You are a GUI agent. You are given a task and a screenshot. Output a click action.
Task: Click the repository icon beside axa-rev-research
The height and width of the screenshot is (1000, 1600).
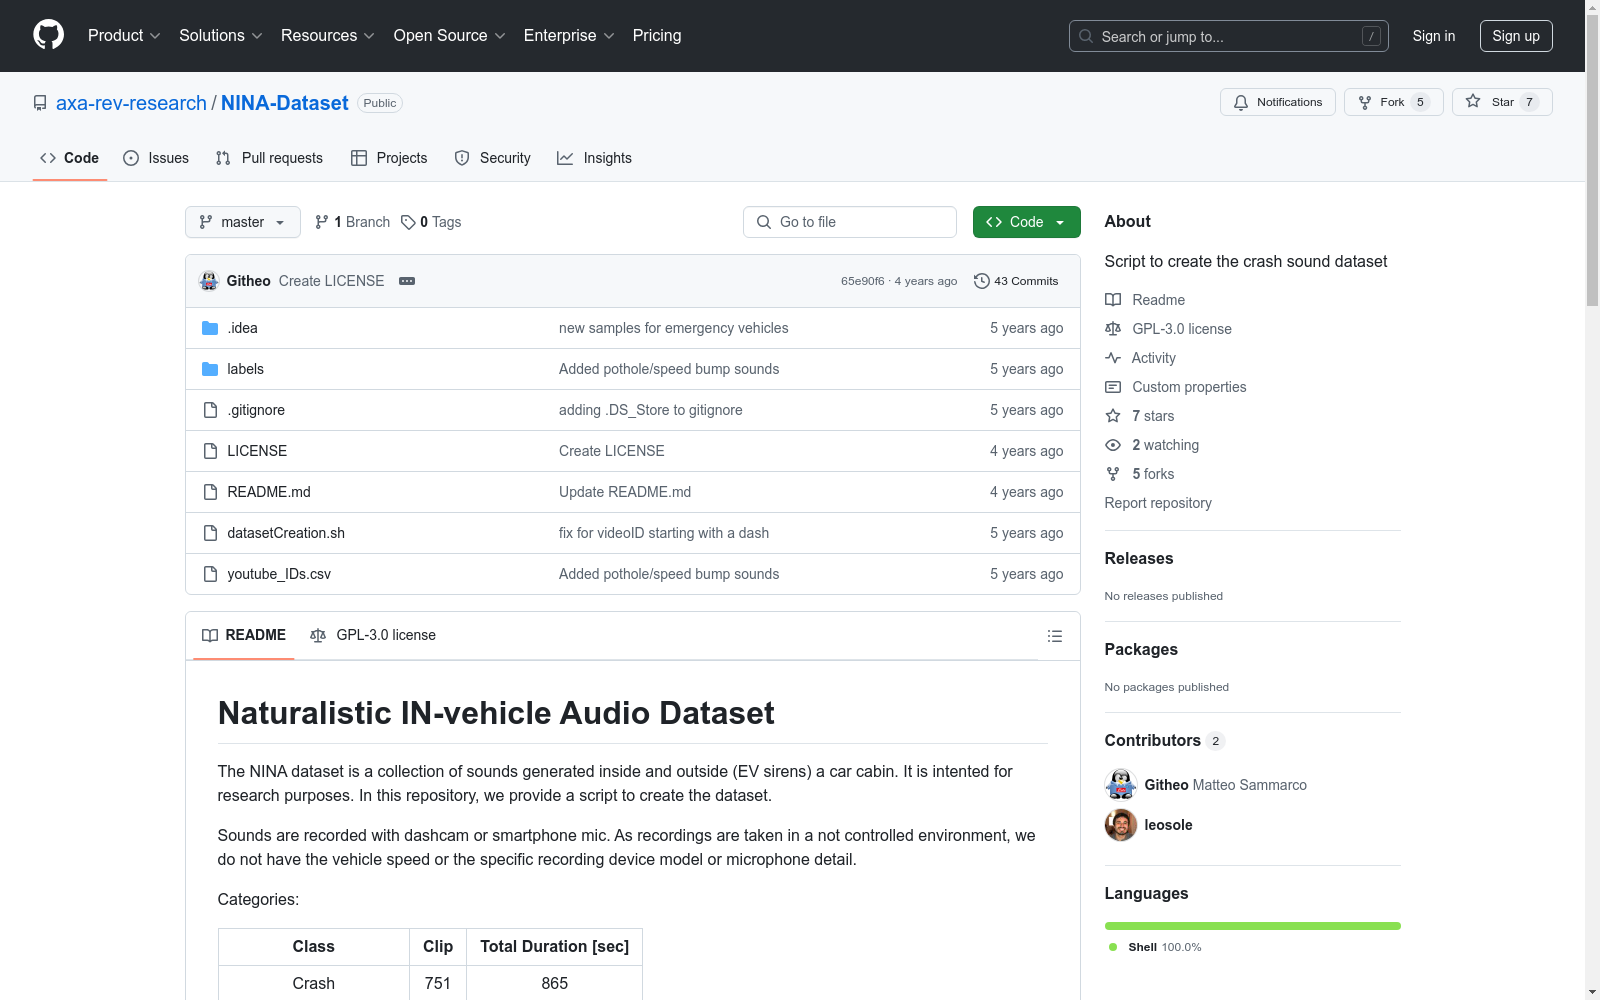click(x=40, y=103)
